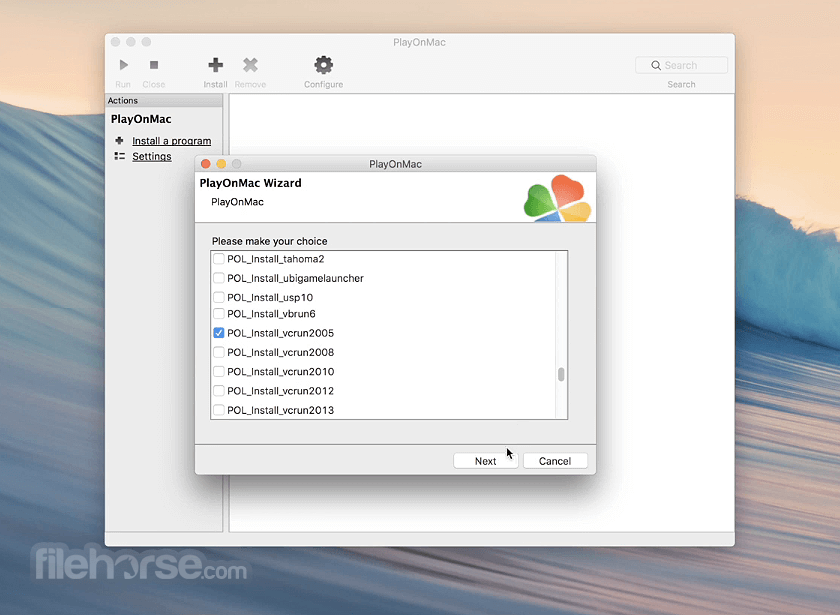This screenshot has width=840, height=615.
Task: Click the POL_Install_ubigamelauncher label text
Action: (x=295, y=279)
